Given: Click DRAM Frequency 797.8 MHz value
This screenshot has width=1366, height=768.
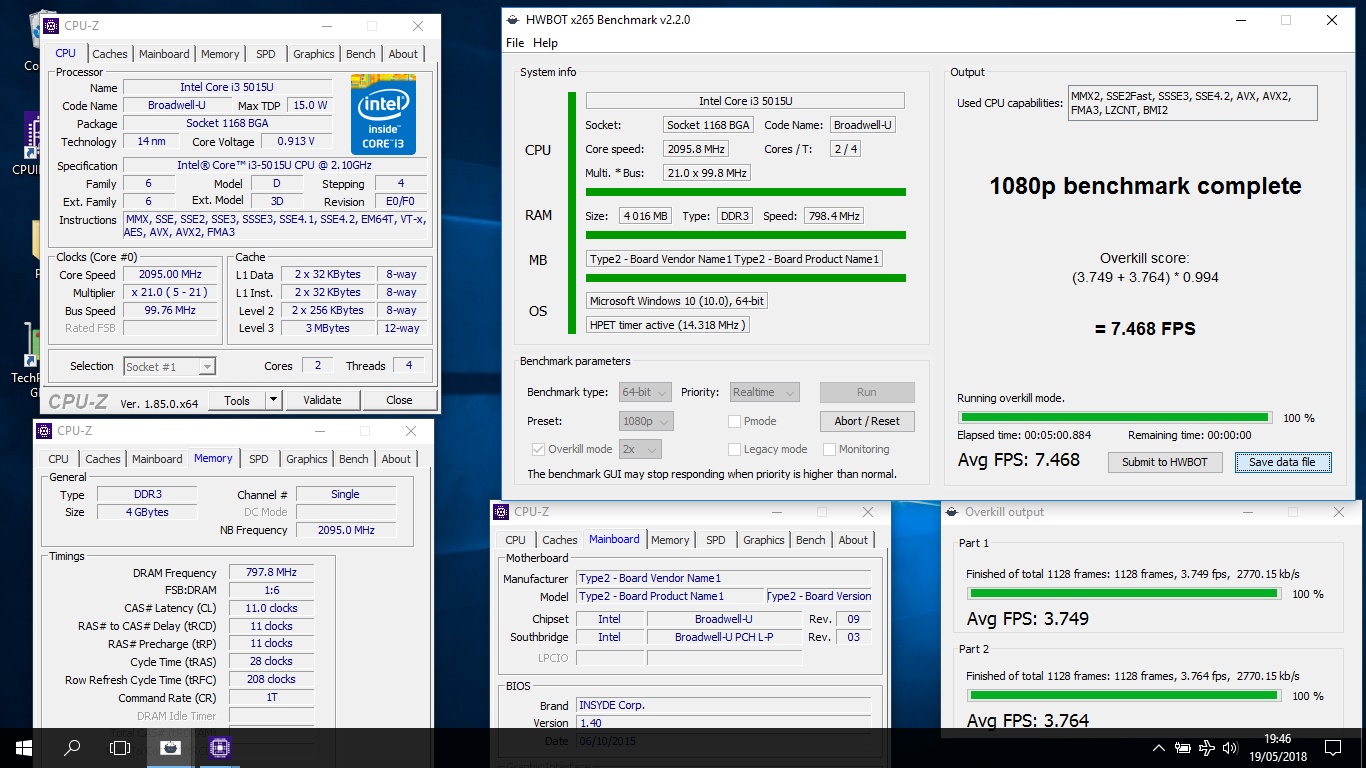Looking at the screenshot, I should (271, 573).
